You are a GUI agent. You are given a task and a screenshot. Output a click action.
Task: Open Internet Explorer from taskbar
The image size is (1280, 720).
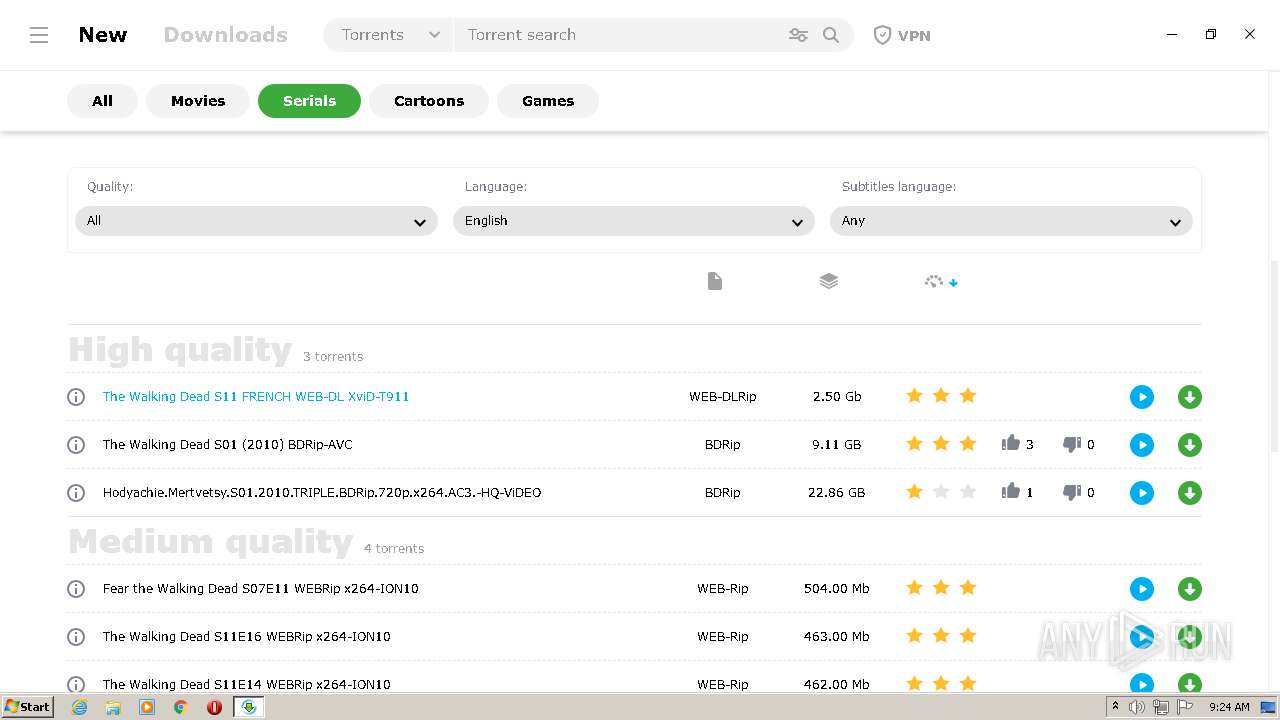pos(80,707)
